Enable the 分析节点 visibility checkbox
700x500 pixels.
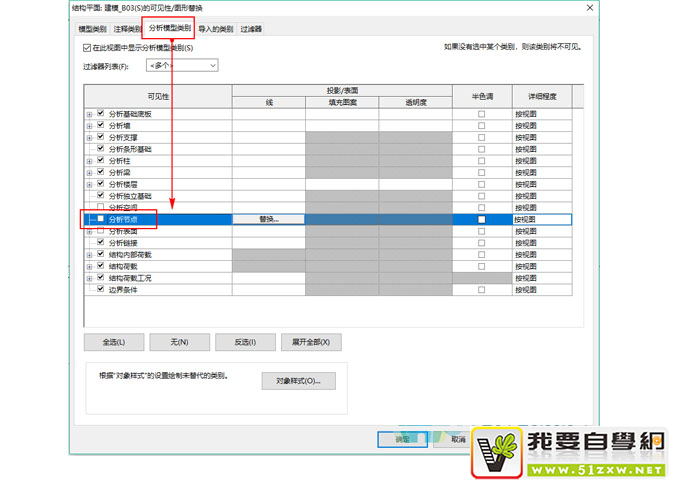pyautogui.click(x=101, y=219)
